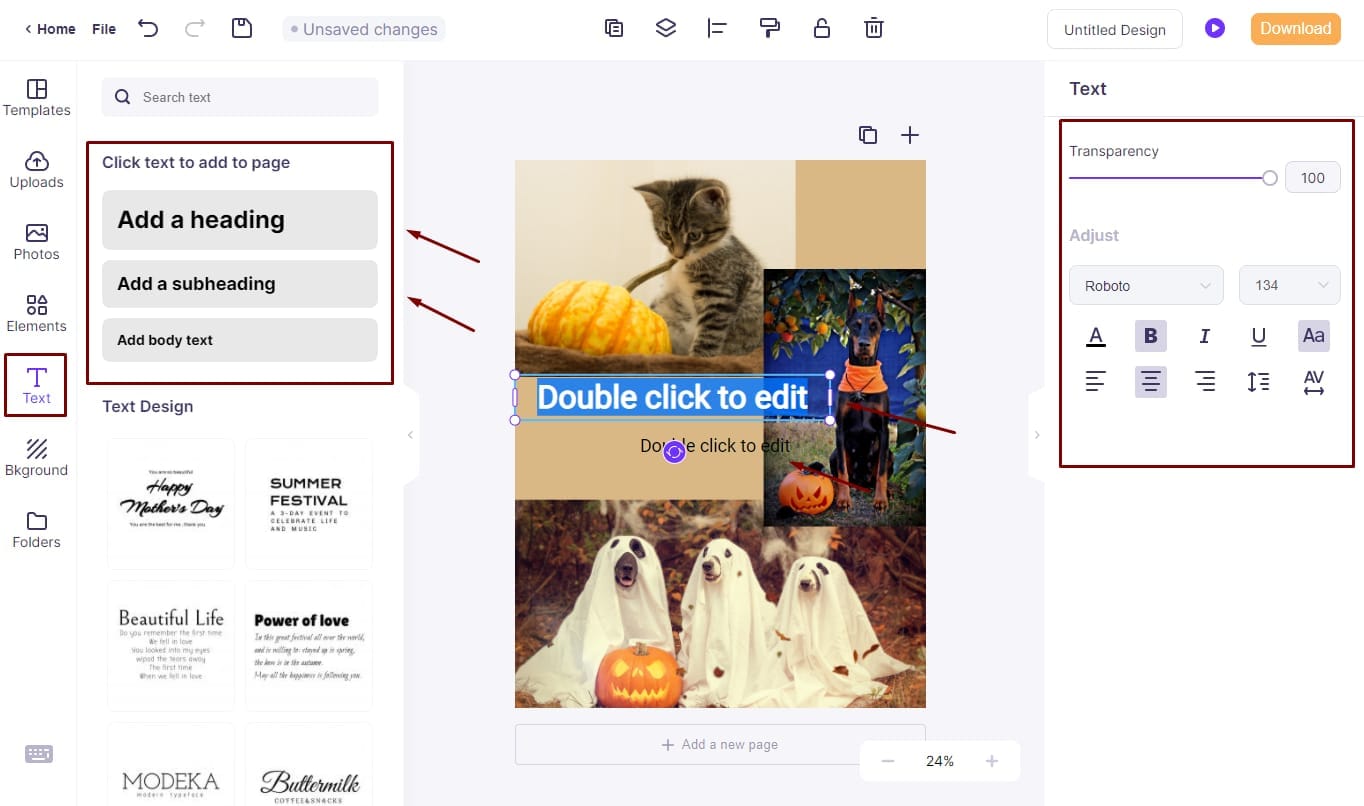Choose the Happy Mother's Day text design
The image size is (1364, 806).
tap(171, 504)
